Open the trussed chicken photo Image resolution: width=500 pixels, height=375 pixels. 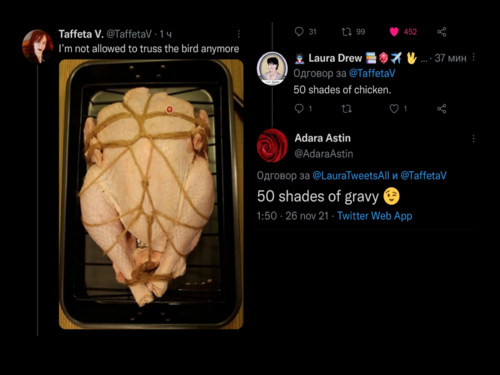point(151,194)
